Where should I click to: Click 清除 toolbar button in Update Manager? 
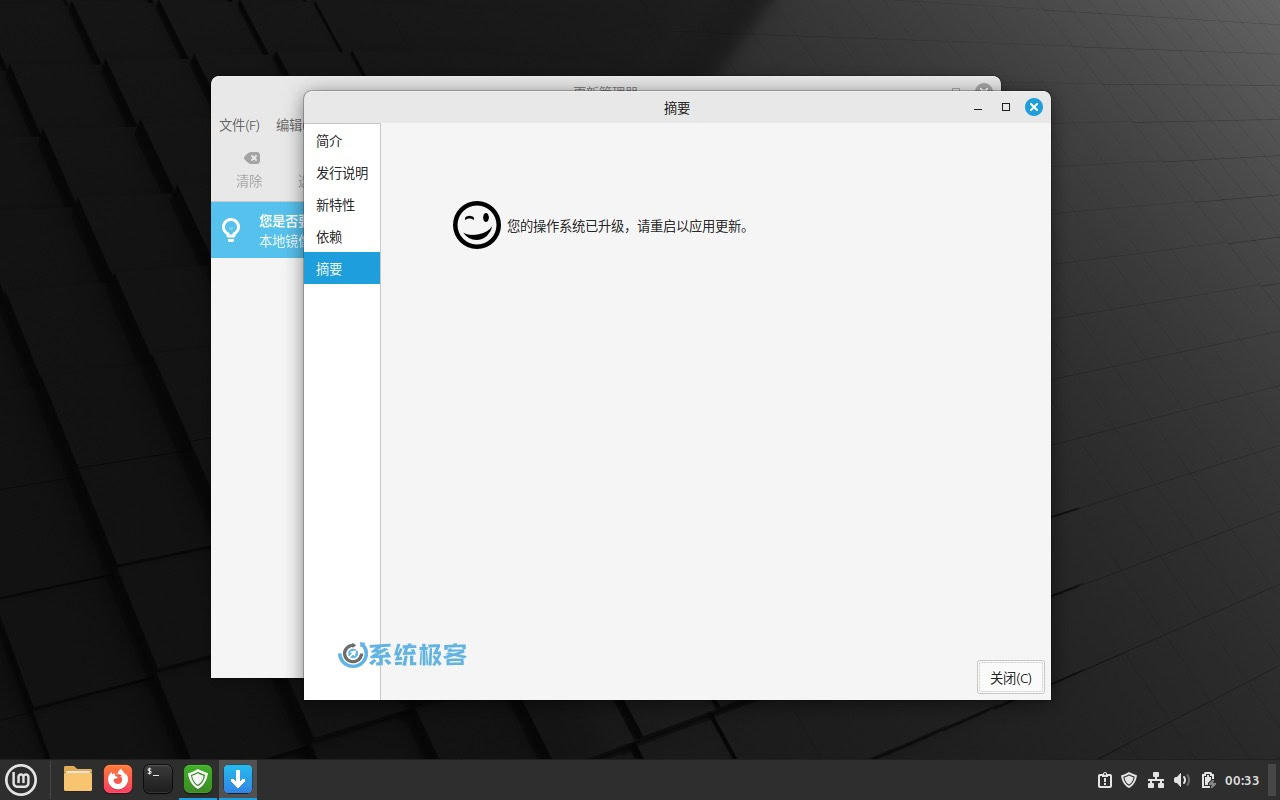[249, 170]
